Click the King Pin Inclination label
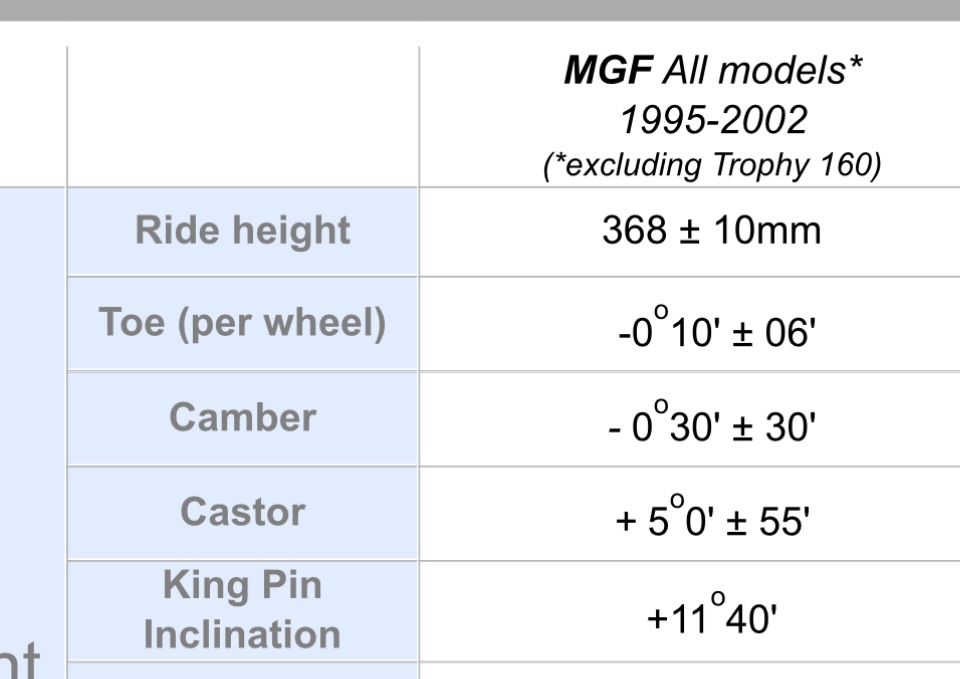The height and width of the screenshot is (679, 960). [242, 609]
